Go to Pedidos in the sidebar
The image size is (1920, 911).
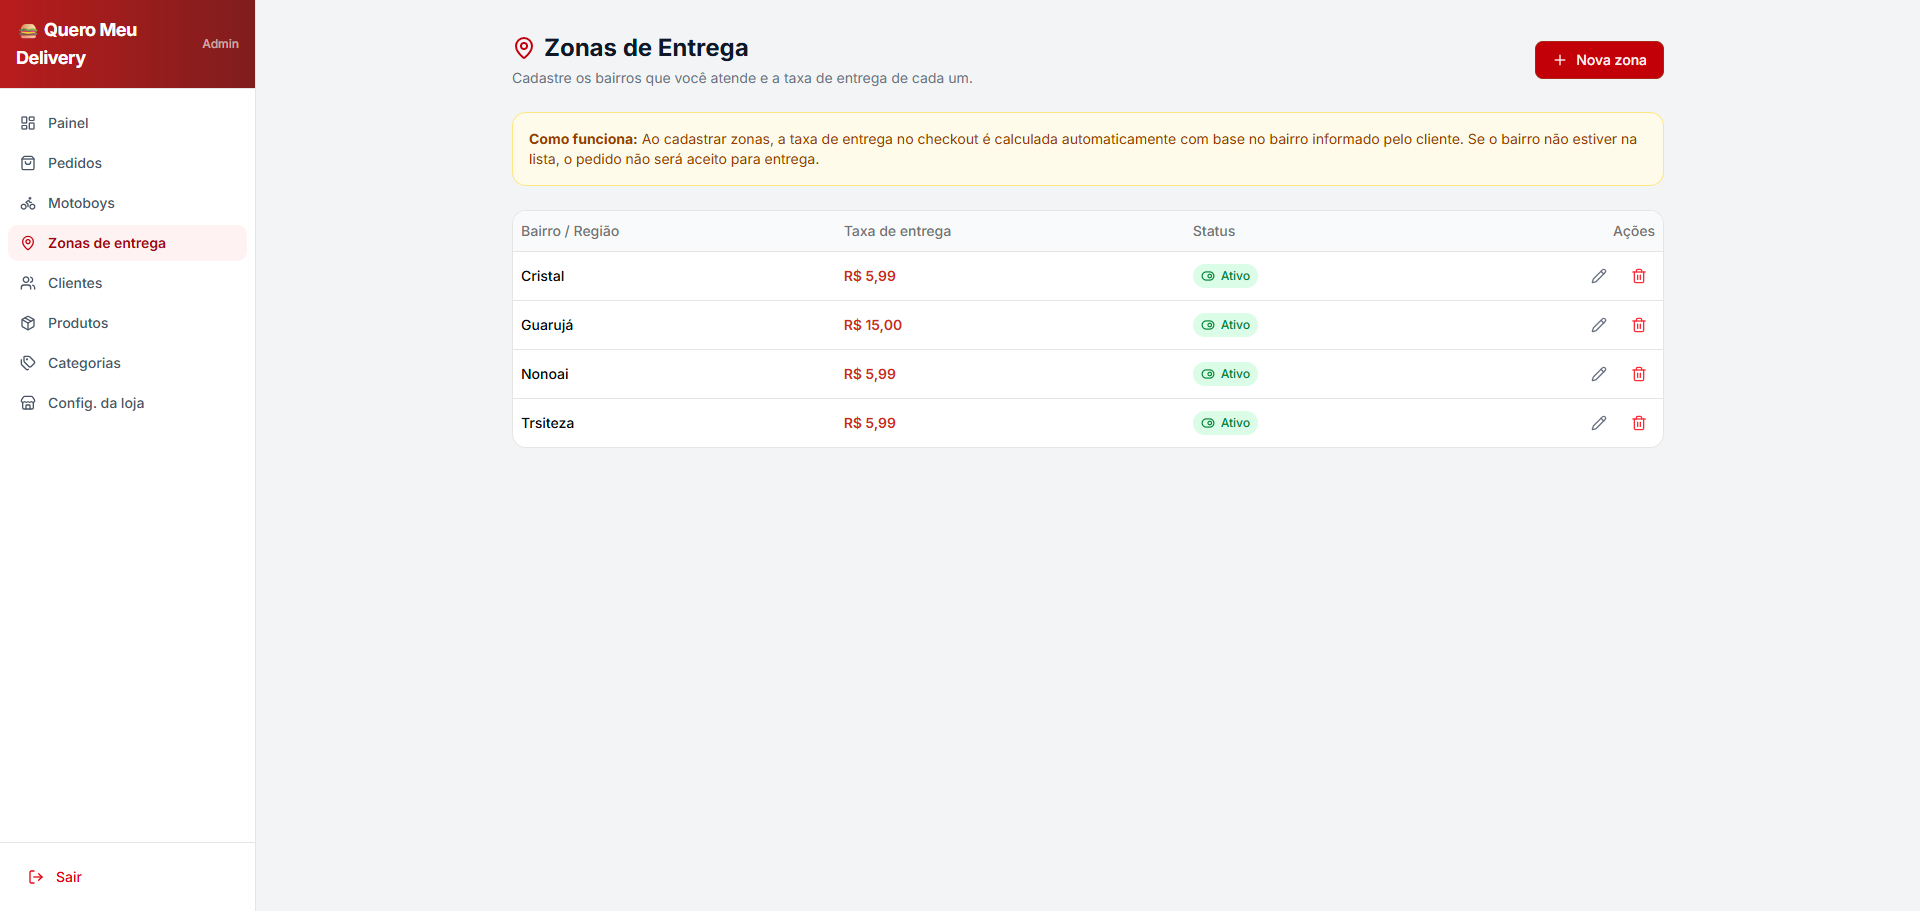point(74,163)
